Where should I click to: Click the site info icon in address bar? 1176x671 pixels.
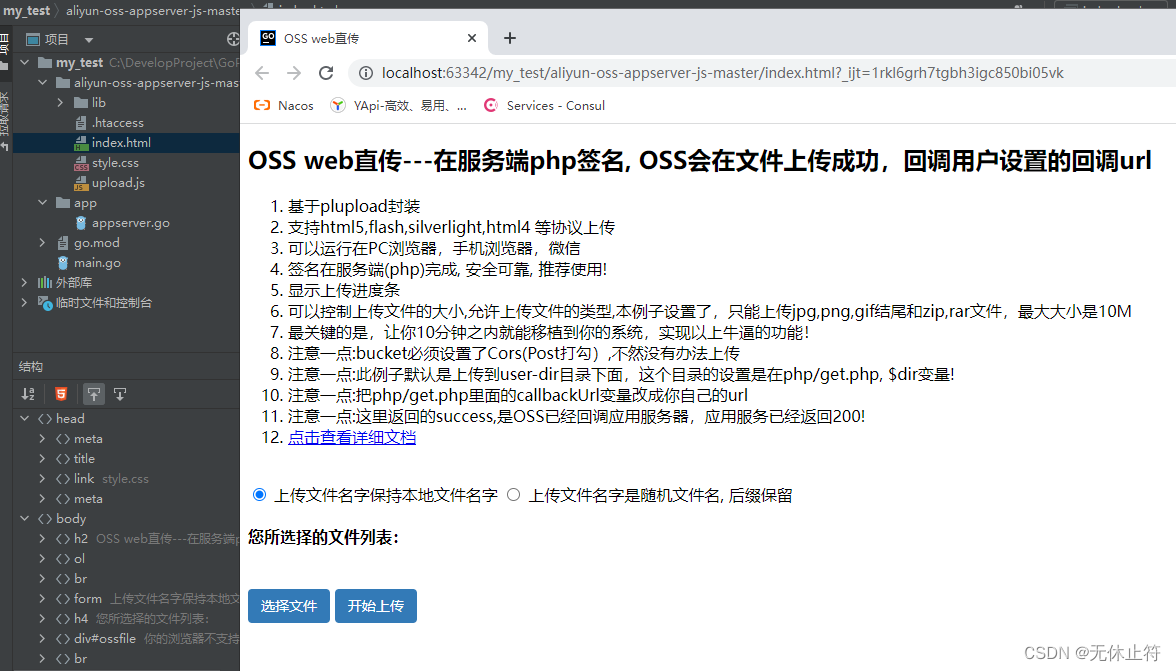(x=365, y=73)
